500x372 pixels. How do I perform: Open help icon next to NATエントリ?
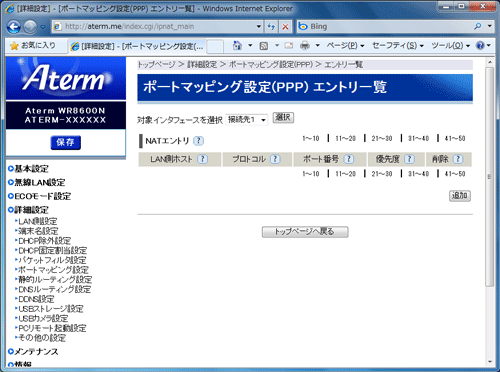[x=198, y=141]
